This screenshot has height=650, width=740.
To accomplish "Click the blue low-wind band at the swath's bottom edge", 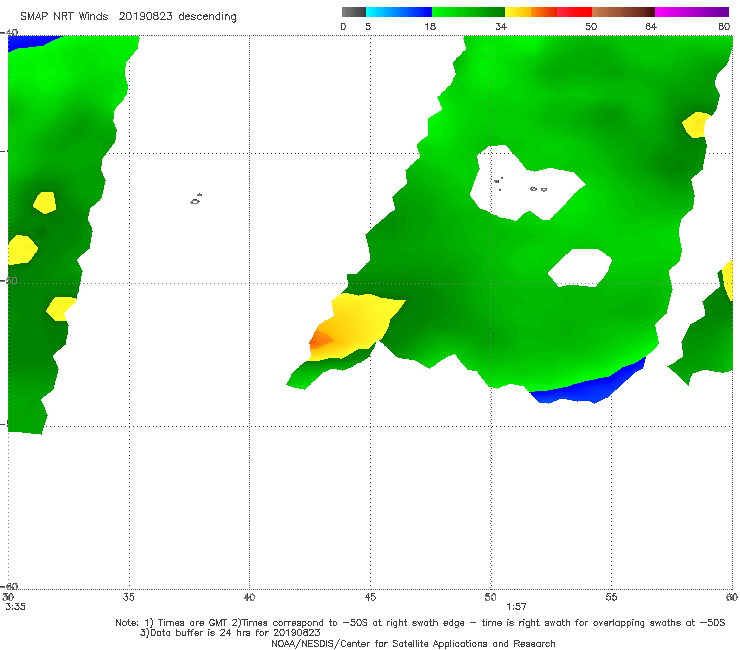I will coord(590,385).
